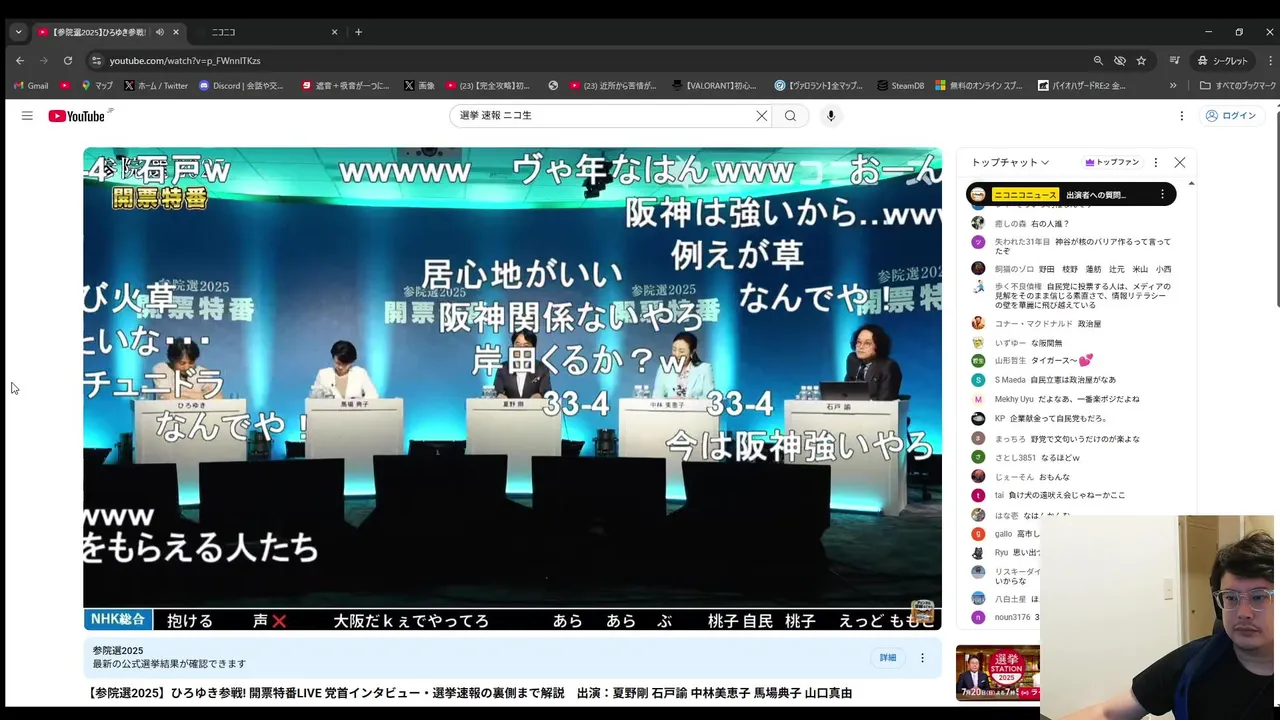The width and height of the screenshot is (1280, 720).
Task: Expand the bookmarks overflow chevron
Action: 1173,86
